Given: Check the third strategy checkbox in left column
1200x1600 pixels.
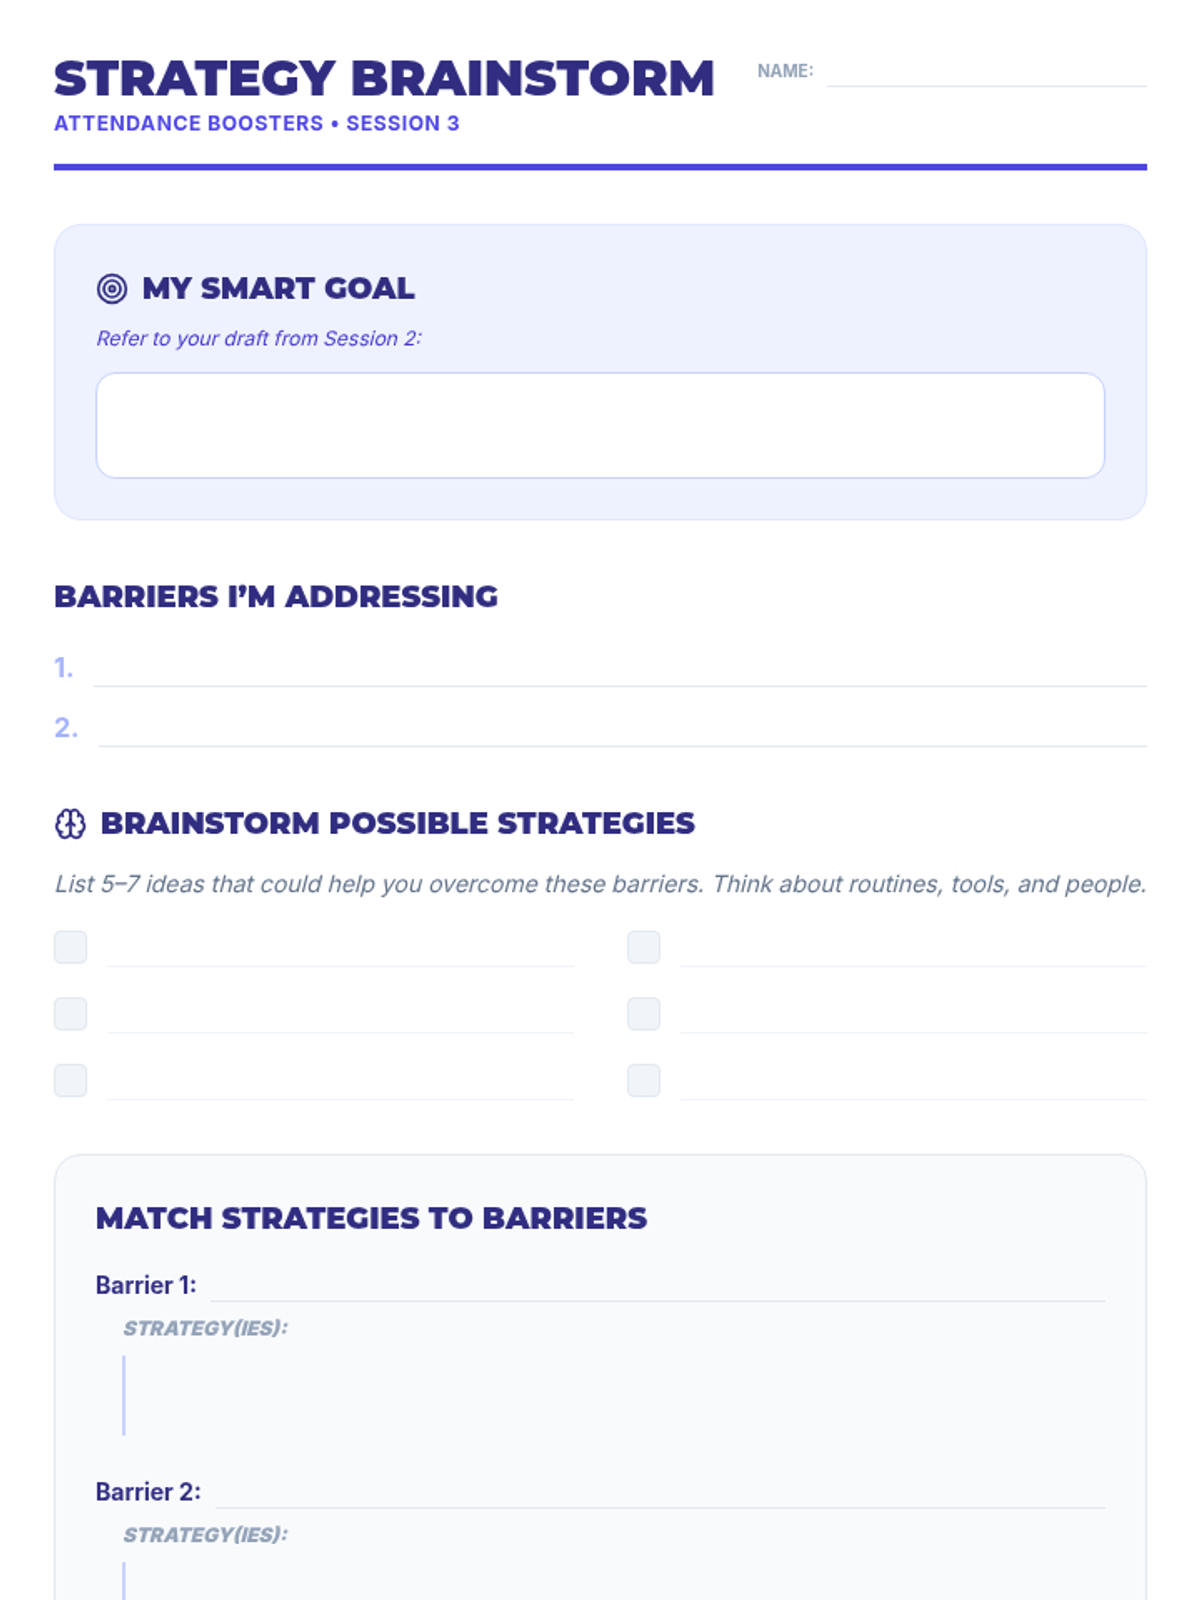Looking at the screenshot, I should point(70,1080).
